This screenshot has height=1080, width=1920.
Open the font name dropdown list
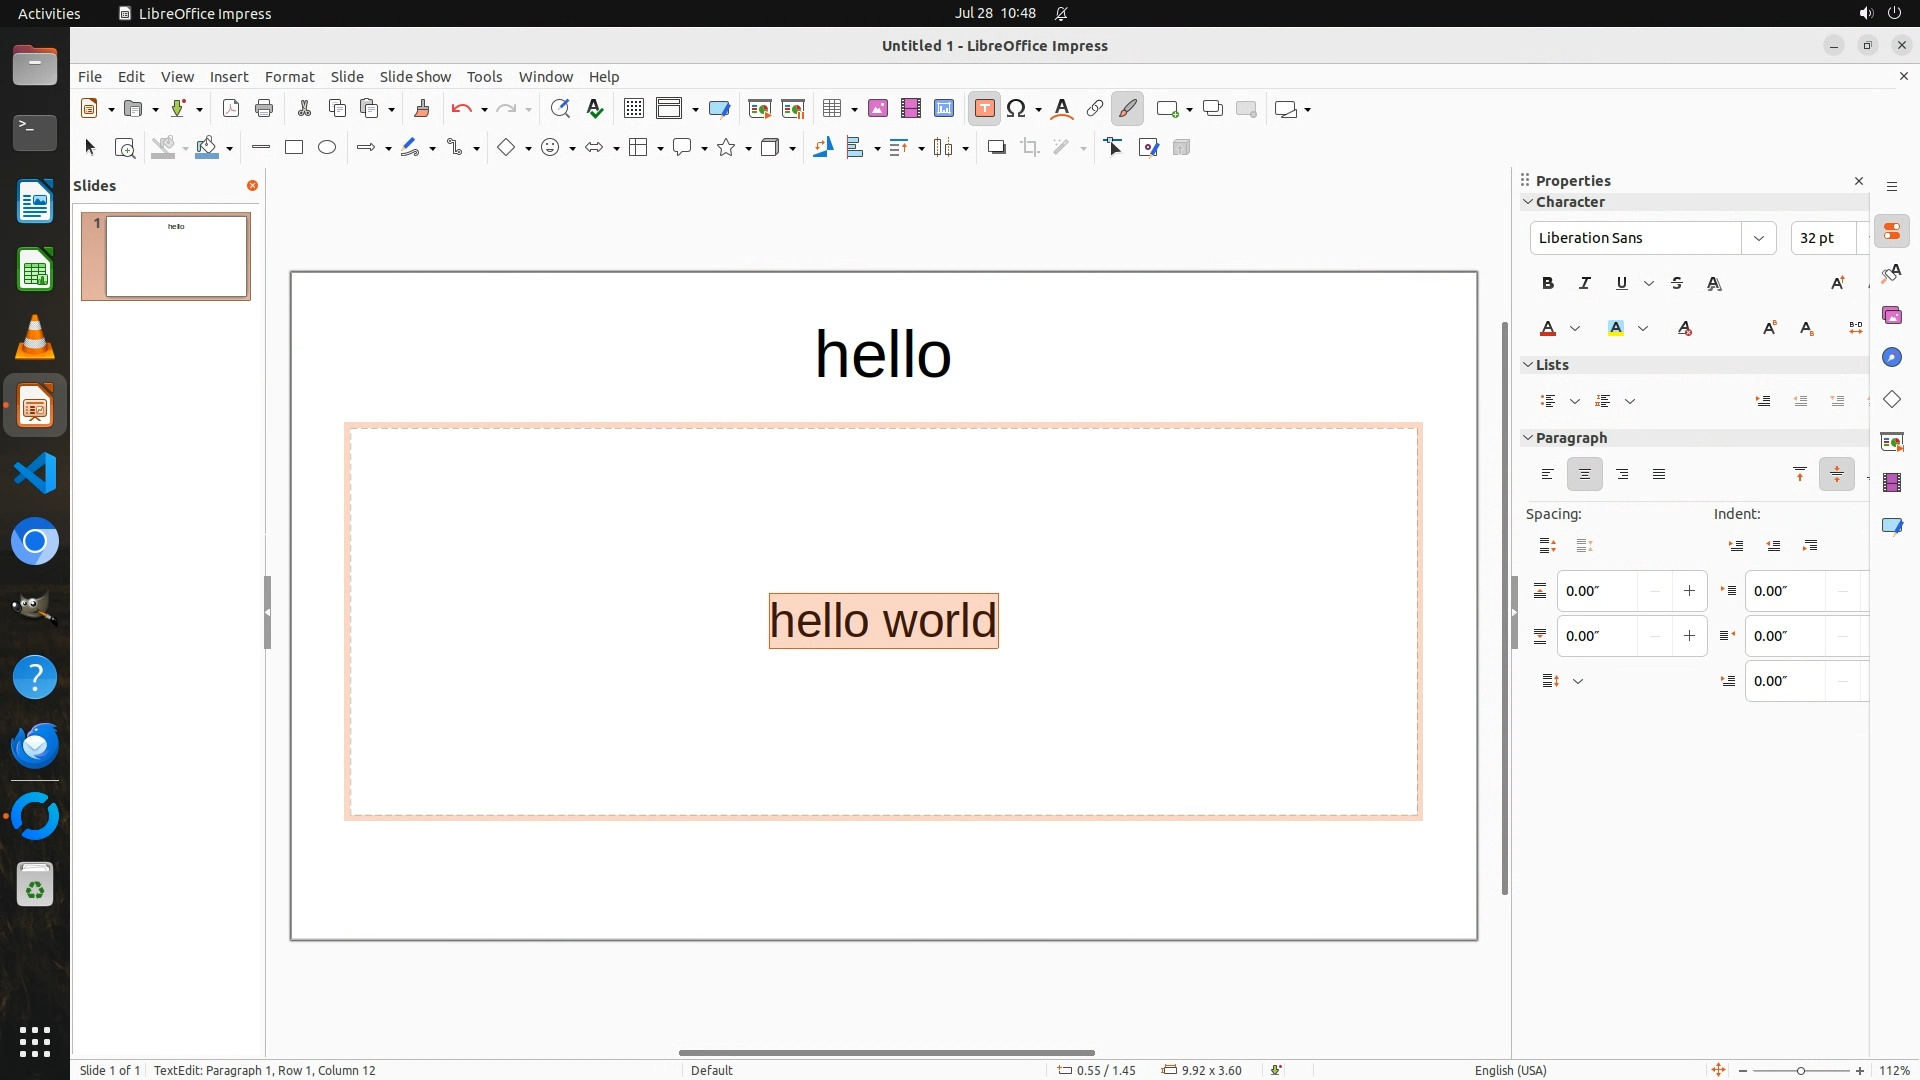click(1758, 238)
